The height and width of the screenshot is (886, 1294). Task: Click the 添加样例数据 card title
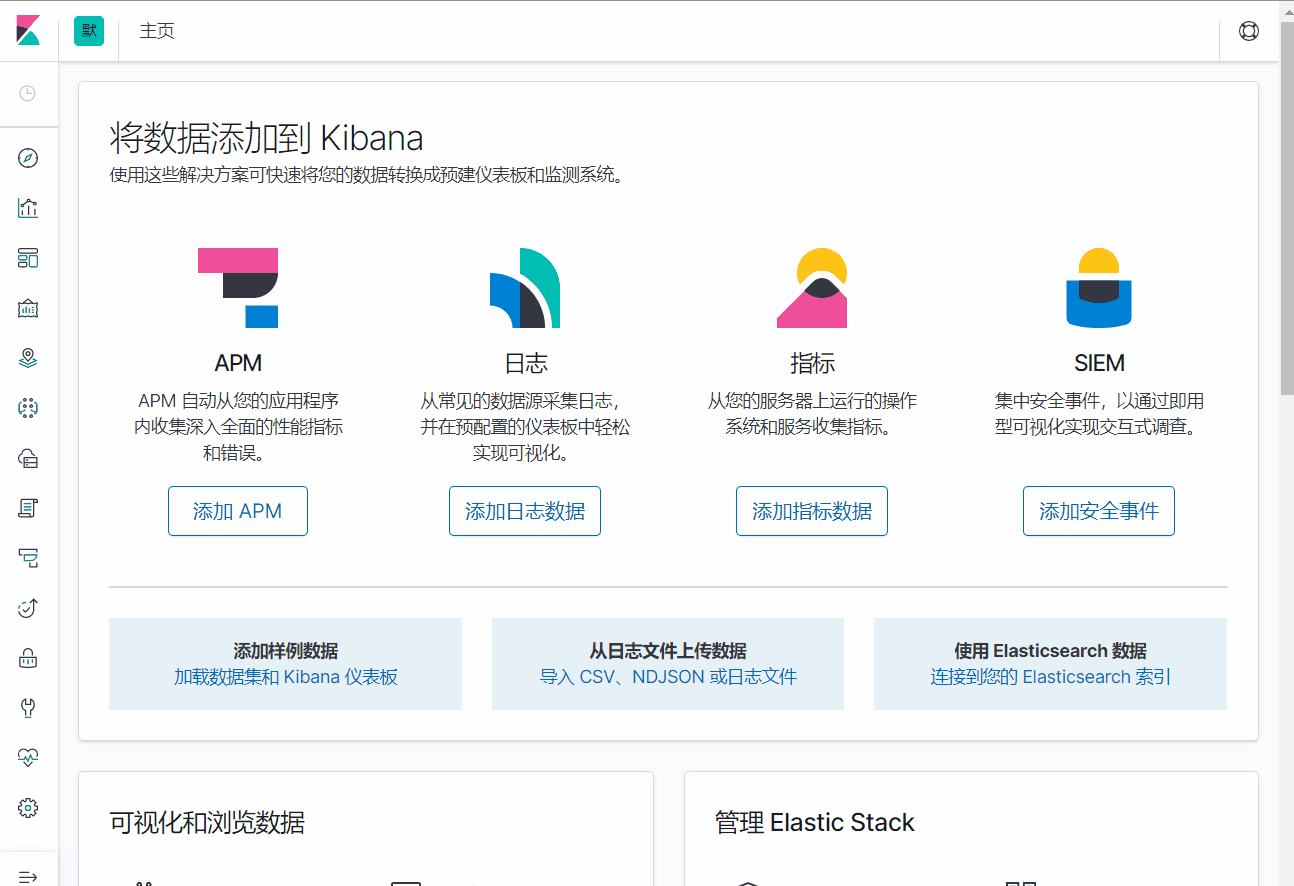click(285, 651)
